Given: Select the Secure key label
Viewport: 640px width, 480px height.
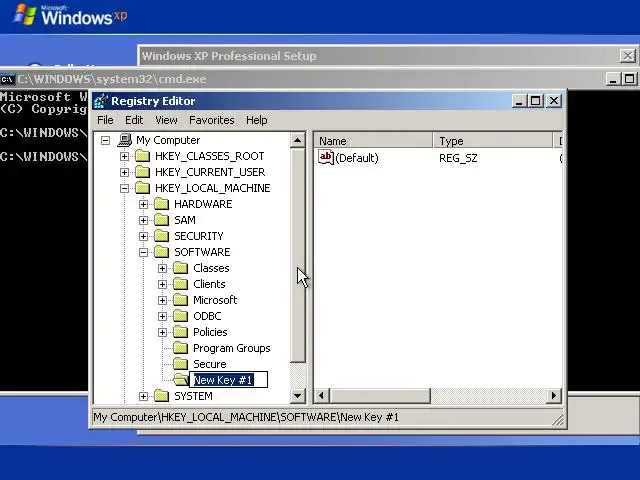Looking at the screenshot, I should tap(209, 364).
